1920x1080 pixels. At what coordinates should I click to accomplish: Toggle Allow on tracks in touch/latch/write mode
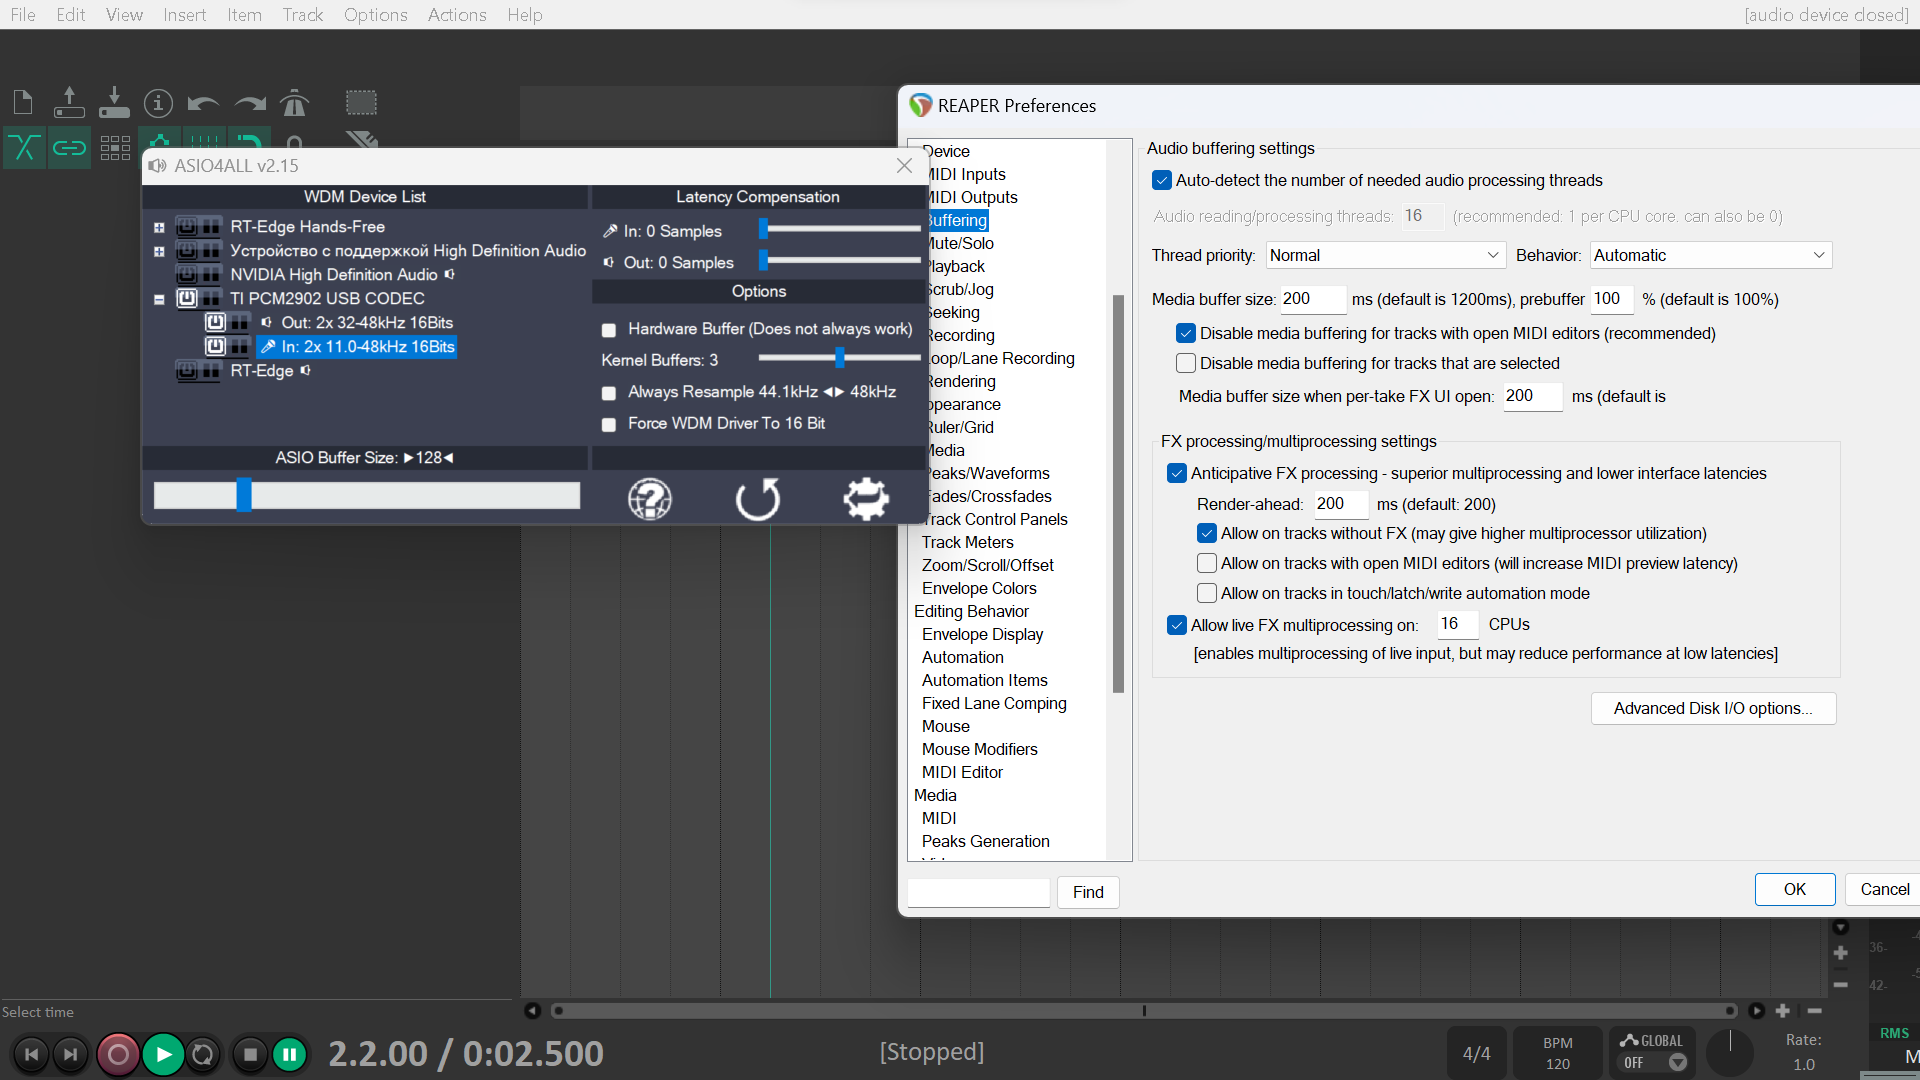pyautogui.click(x=1207, y=593)
